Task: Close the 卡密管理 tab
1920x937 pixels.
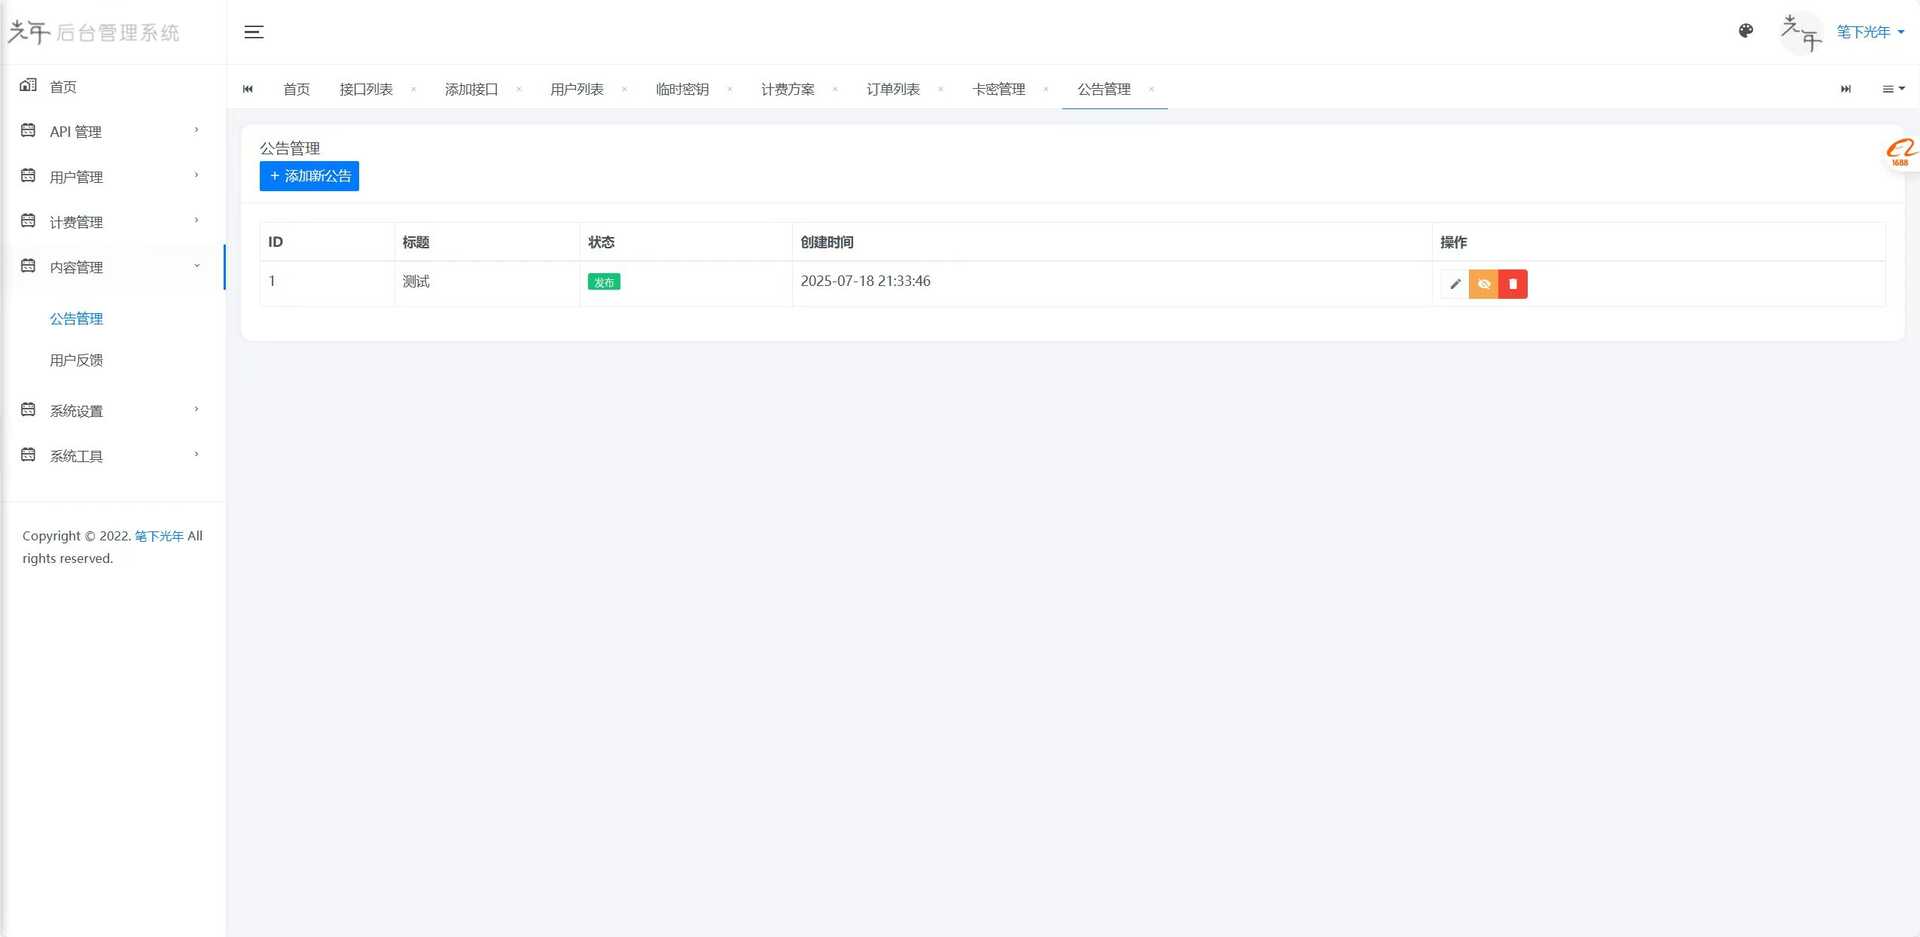Action: click(x=1046, y=88)
